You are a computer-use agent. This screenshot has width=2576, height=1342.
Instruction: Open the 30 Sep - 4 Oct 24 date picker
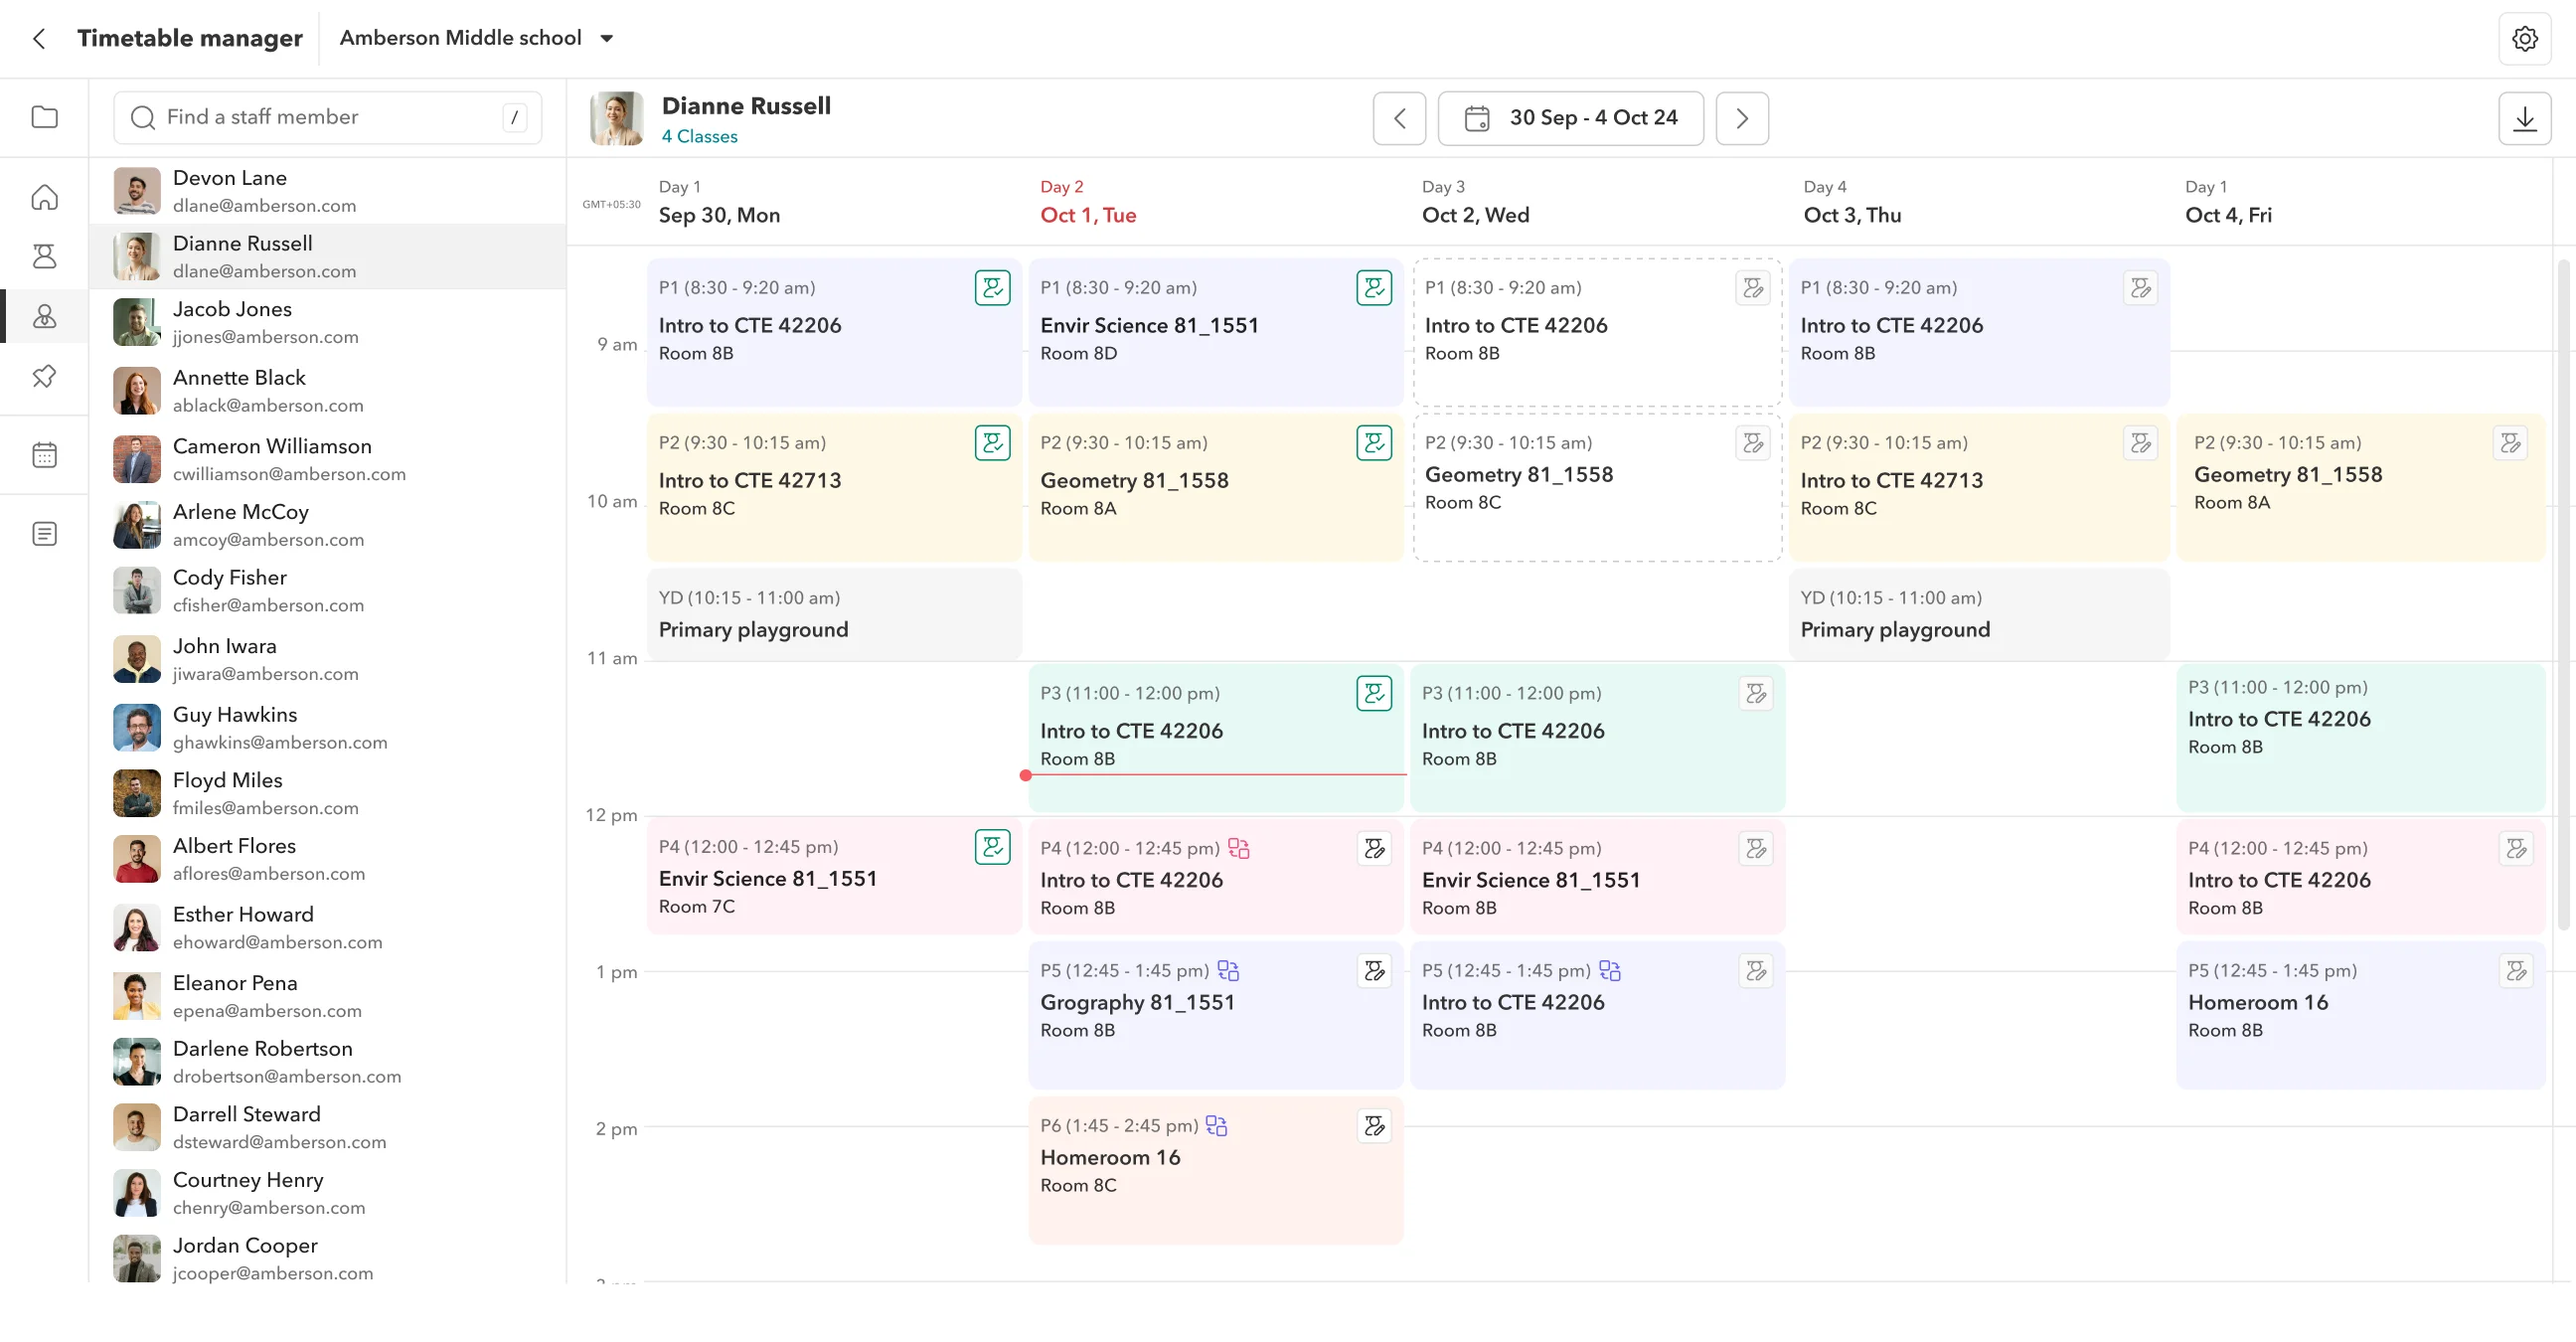click(1570, 118)
